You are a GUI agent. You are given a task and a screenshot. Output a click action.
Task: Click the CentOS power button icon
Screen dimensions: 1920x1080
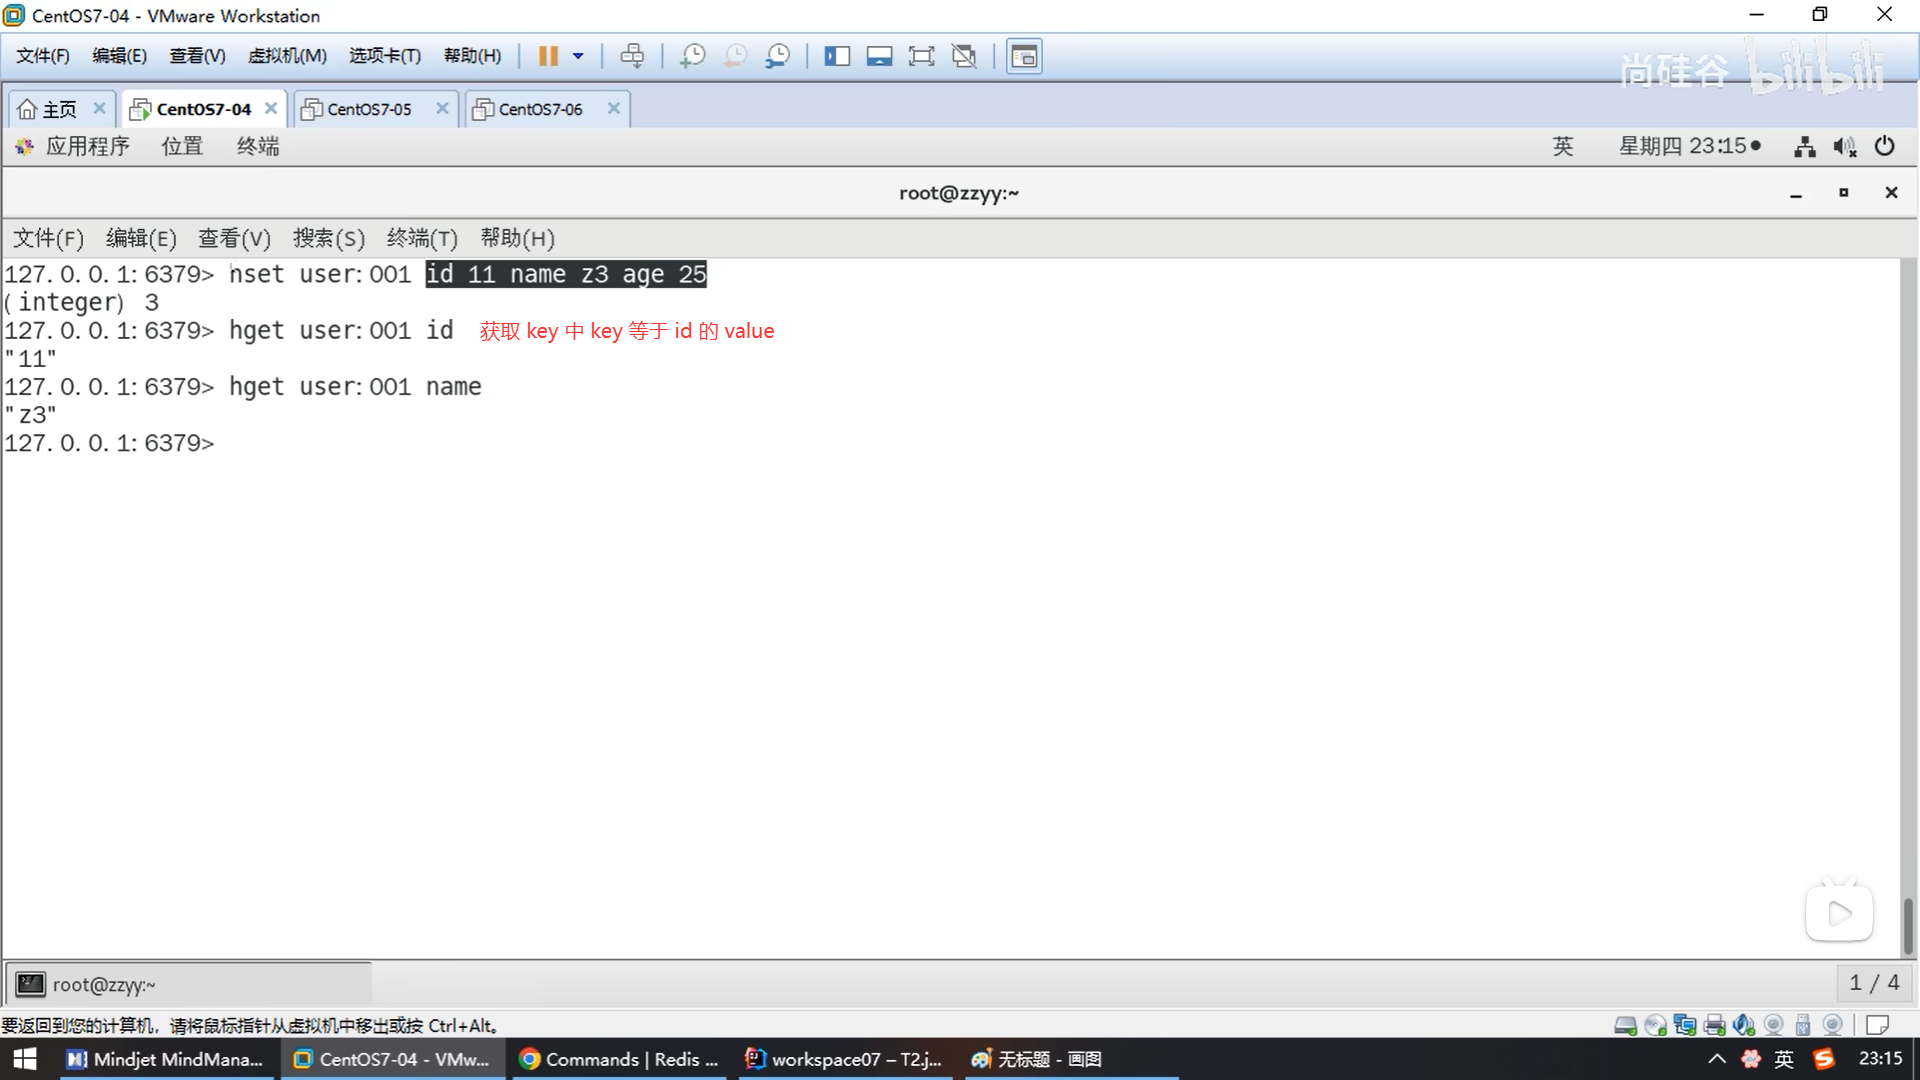[1885, 146]
